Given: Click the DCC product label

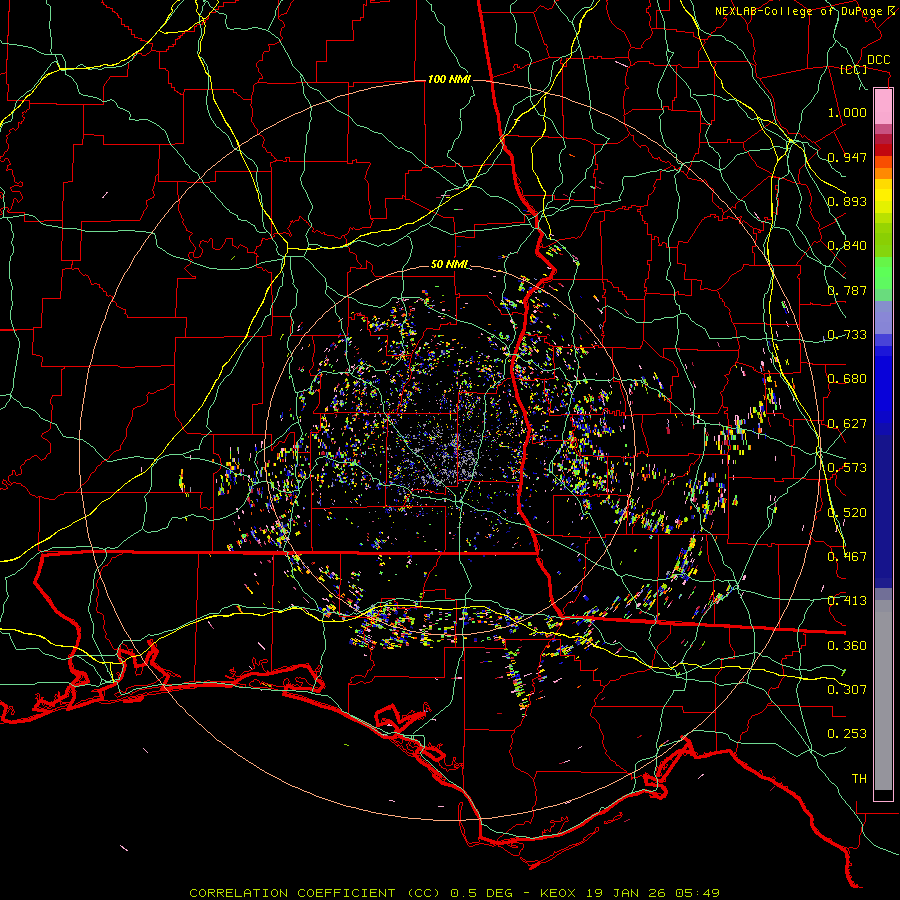Looking at the screenshot, I should (x=878, y=60).
